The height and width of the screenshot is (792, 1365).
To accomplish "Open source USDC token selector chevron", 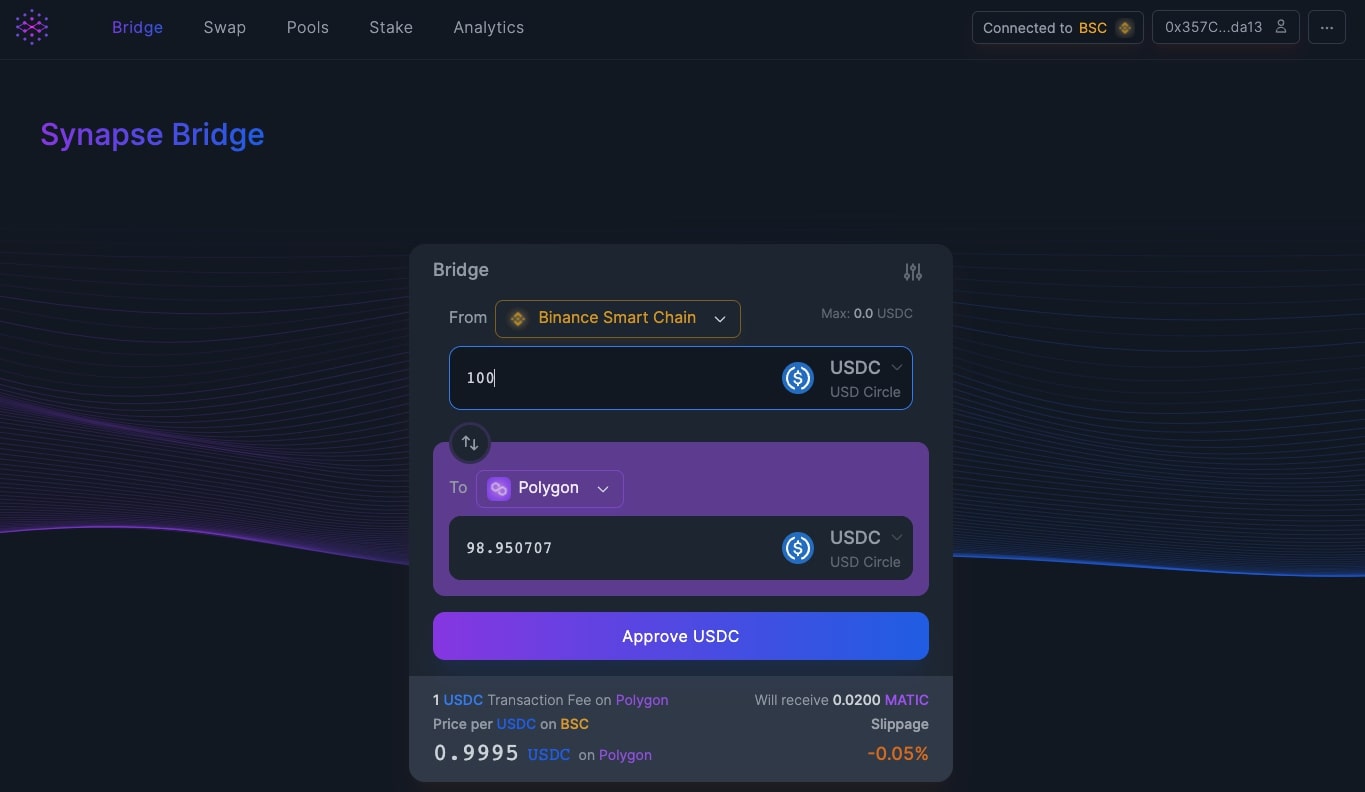I will click(897, 367).
